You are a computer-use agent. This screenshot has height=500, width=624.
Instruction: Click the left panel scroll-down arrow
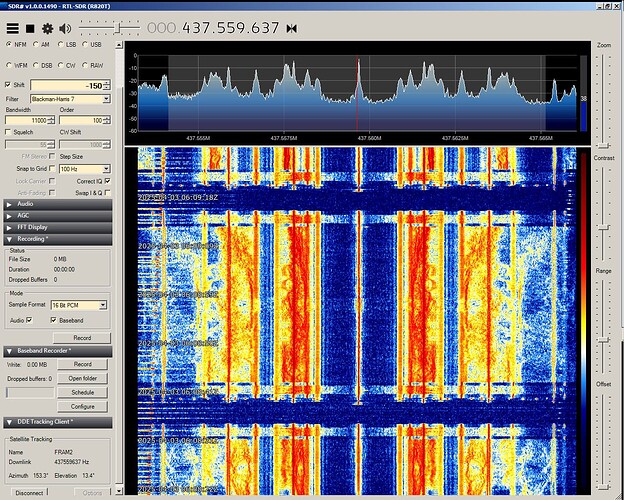pos(119,490)
